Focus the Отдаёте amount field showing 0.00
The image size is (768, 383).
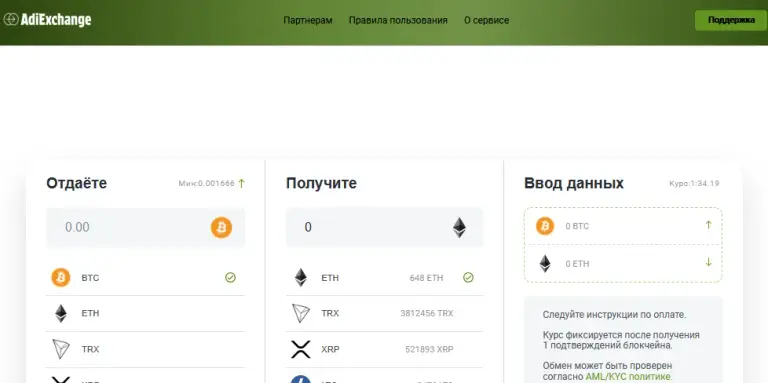pyautogui.click(x=145, y=227)
